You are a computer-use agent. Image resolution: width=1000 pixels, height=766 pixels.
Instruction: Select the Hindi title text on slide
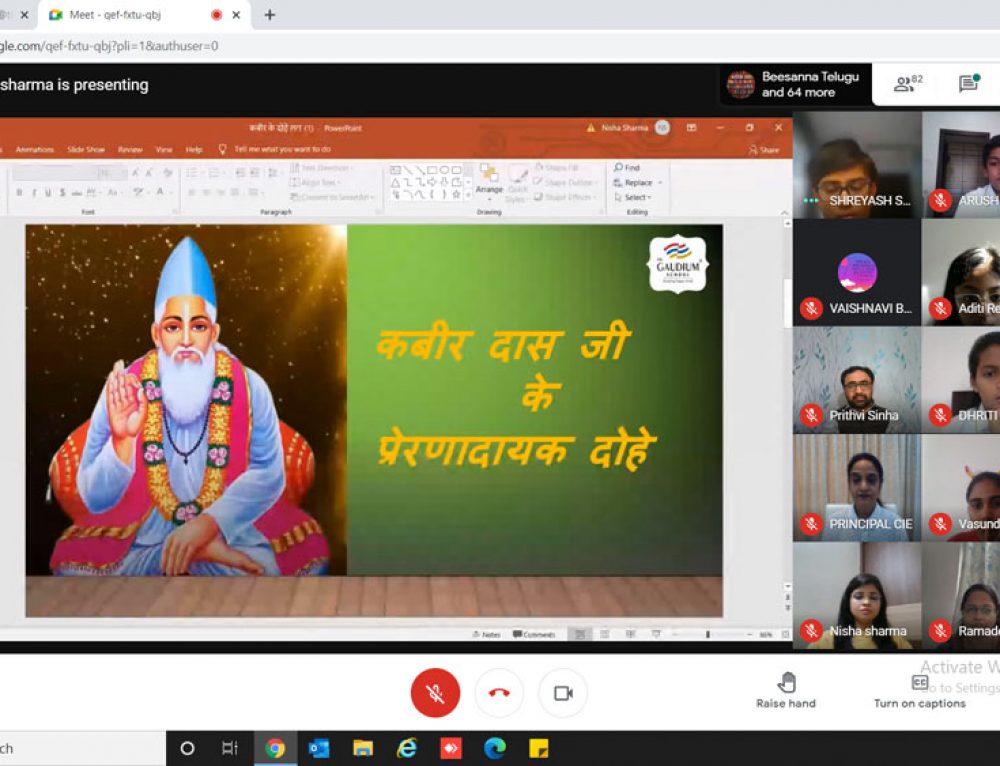(x=515, y=399)
